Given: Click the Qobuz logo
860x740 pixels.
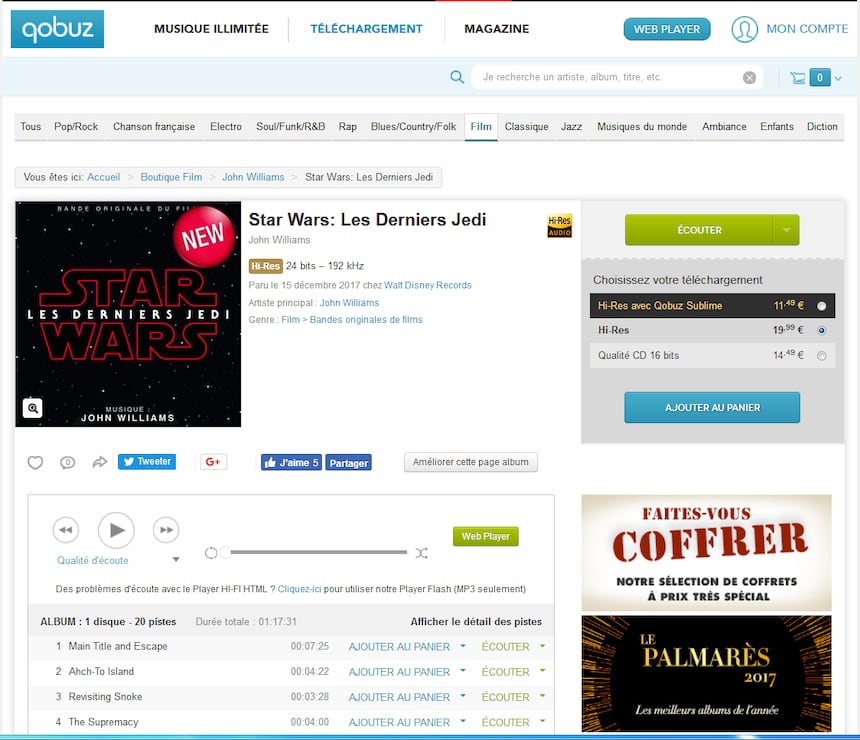Looking at the screenshot, I should (x=57, y=29).
